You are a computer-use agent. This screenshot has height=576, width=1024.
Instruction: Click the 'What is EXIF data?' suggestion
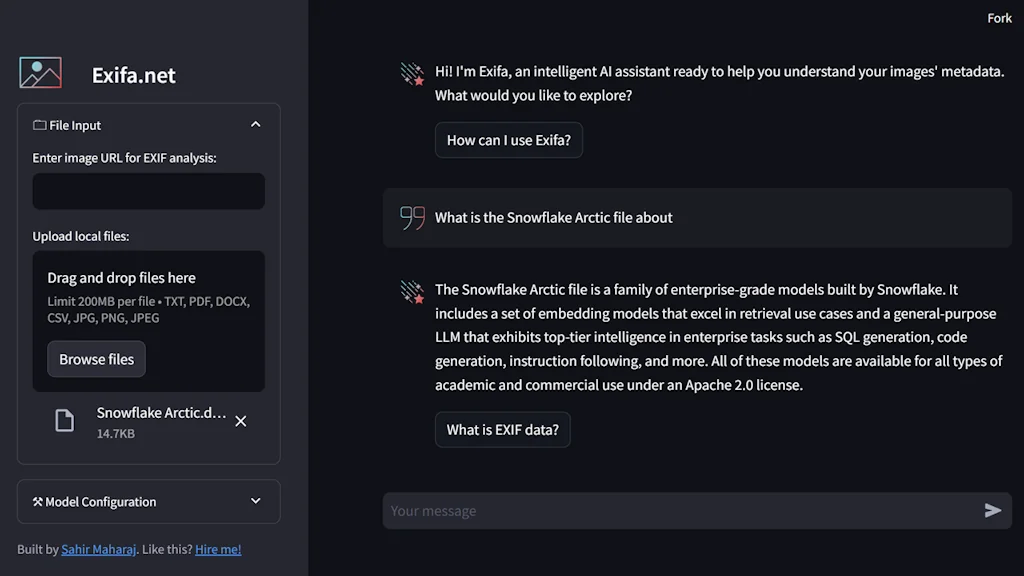coord(502,429)
